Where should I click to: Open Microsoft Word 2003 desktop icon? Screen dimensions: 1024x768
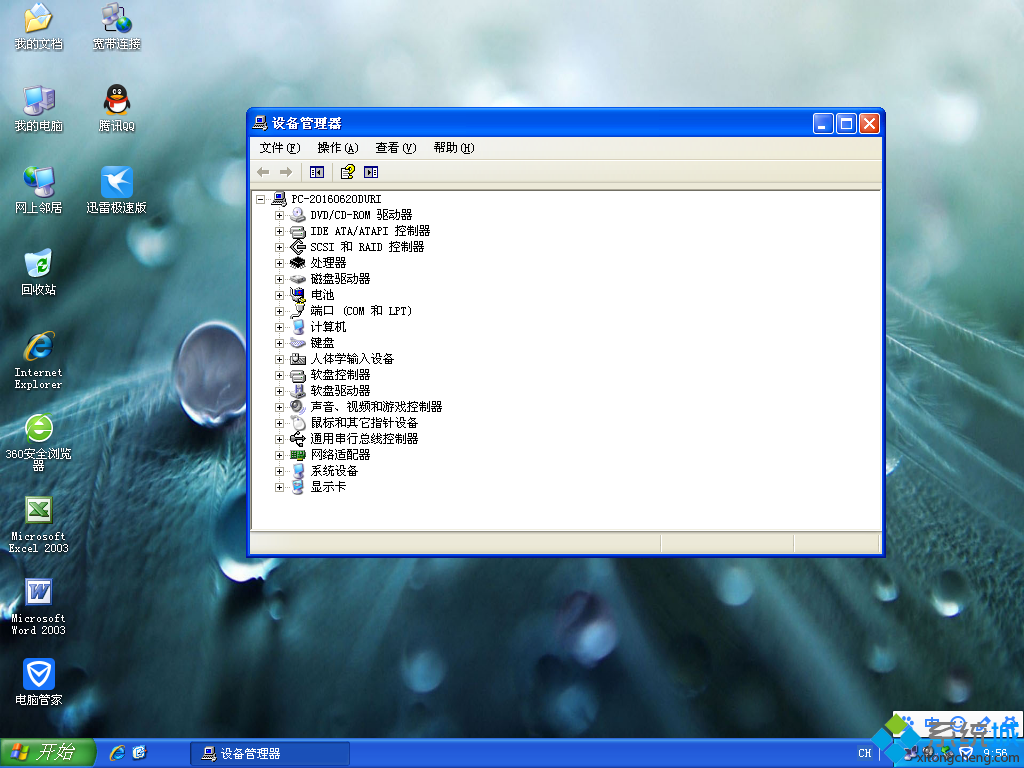pos(39,607)
